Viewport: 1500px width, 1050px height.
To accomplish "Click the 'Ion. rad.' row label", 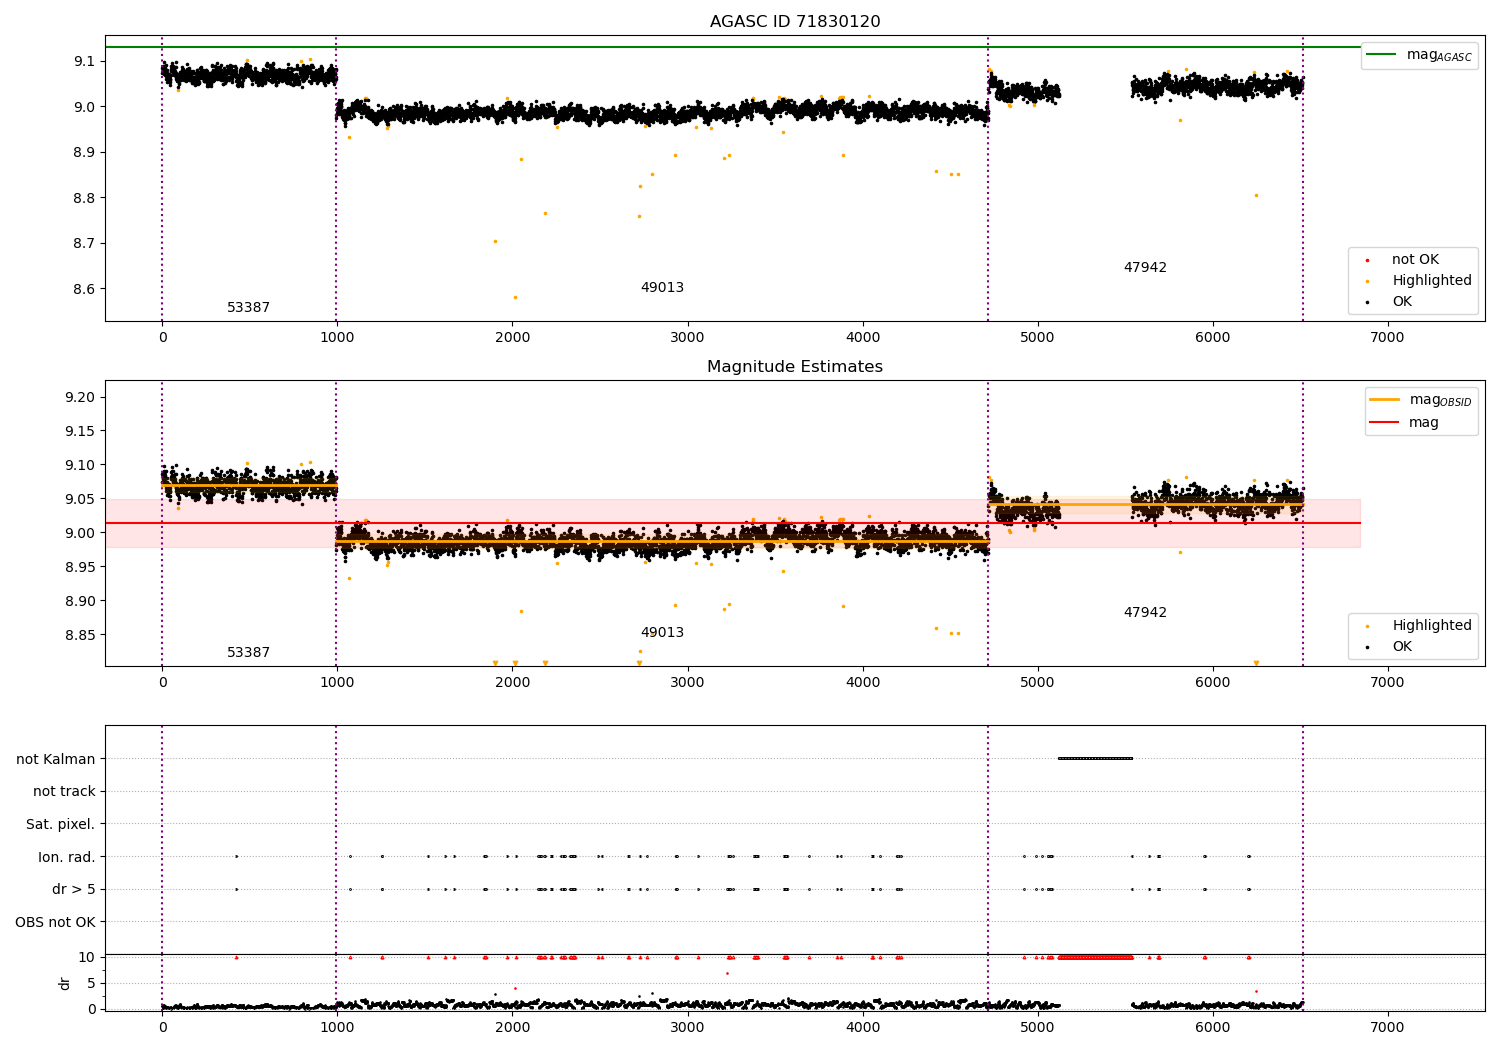I will (66, 857).
